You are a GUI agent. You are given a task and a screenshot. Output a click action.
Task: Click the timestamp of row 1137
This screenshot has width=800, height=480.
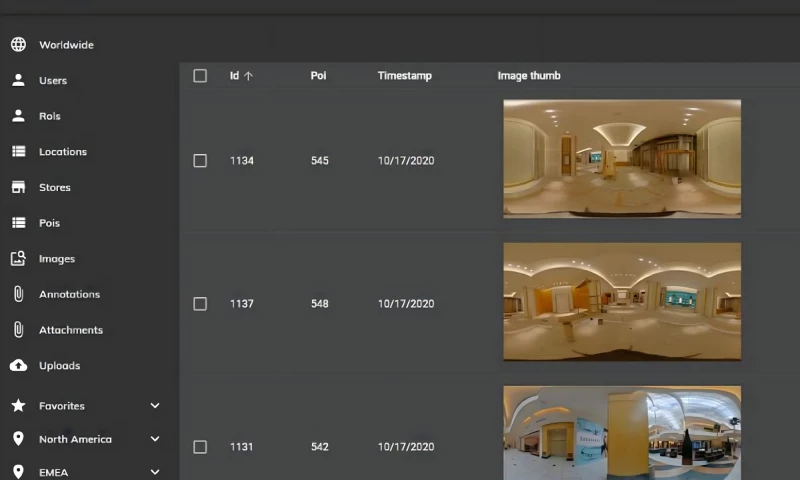(406, 304)
